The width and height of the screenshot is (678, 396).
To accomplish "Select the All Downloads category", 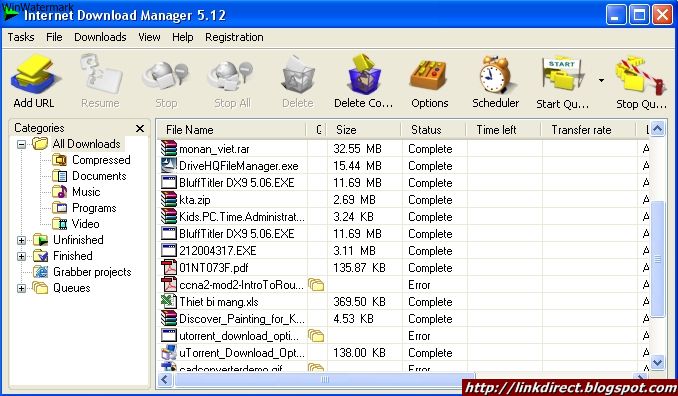I will click(86, 144).
